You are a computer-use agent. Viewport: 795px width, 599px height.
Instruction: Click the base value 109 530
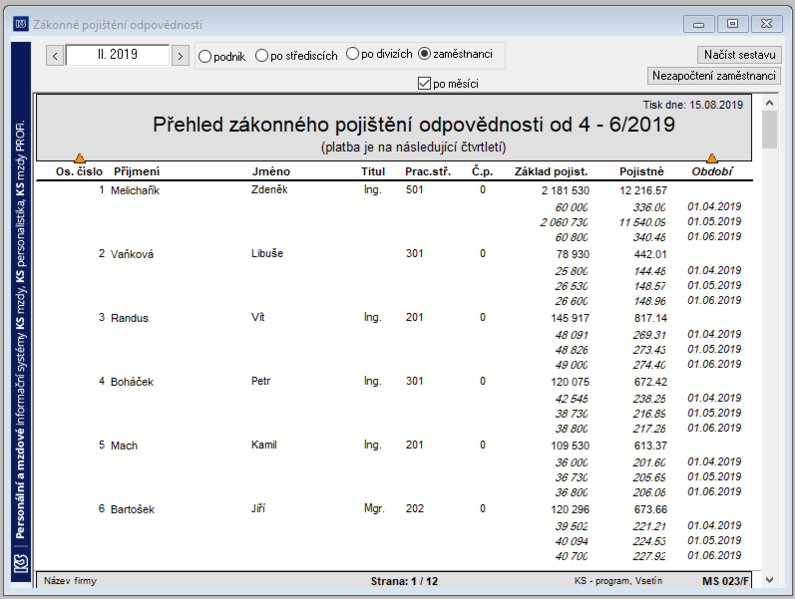click(570, 446)
